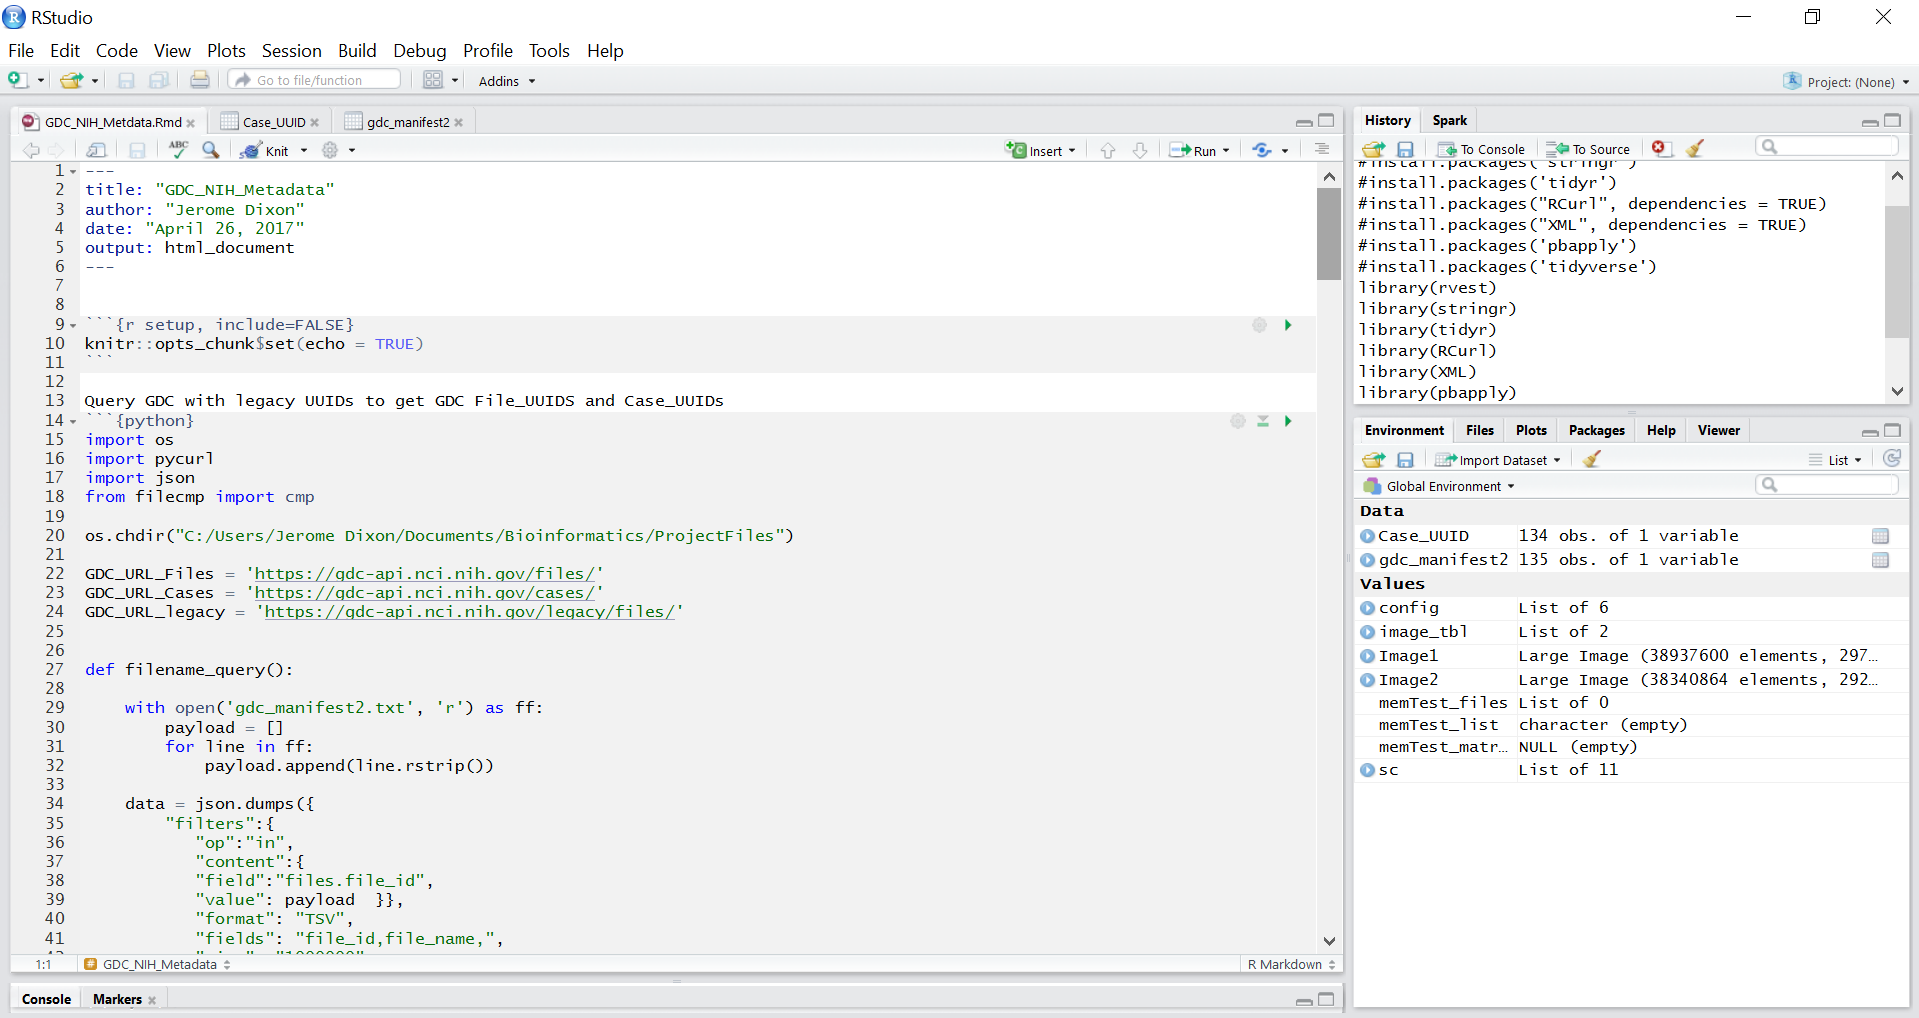Expand the config list object
The width and height of the screenshot is (1919, 1018).
tap(1367, 608)
